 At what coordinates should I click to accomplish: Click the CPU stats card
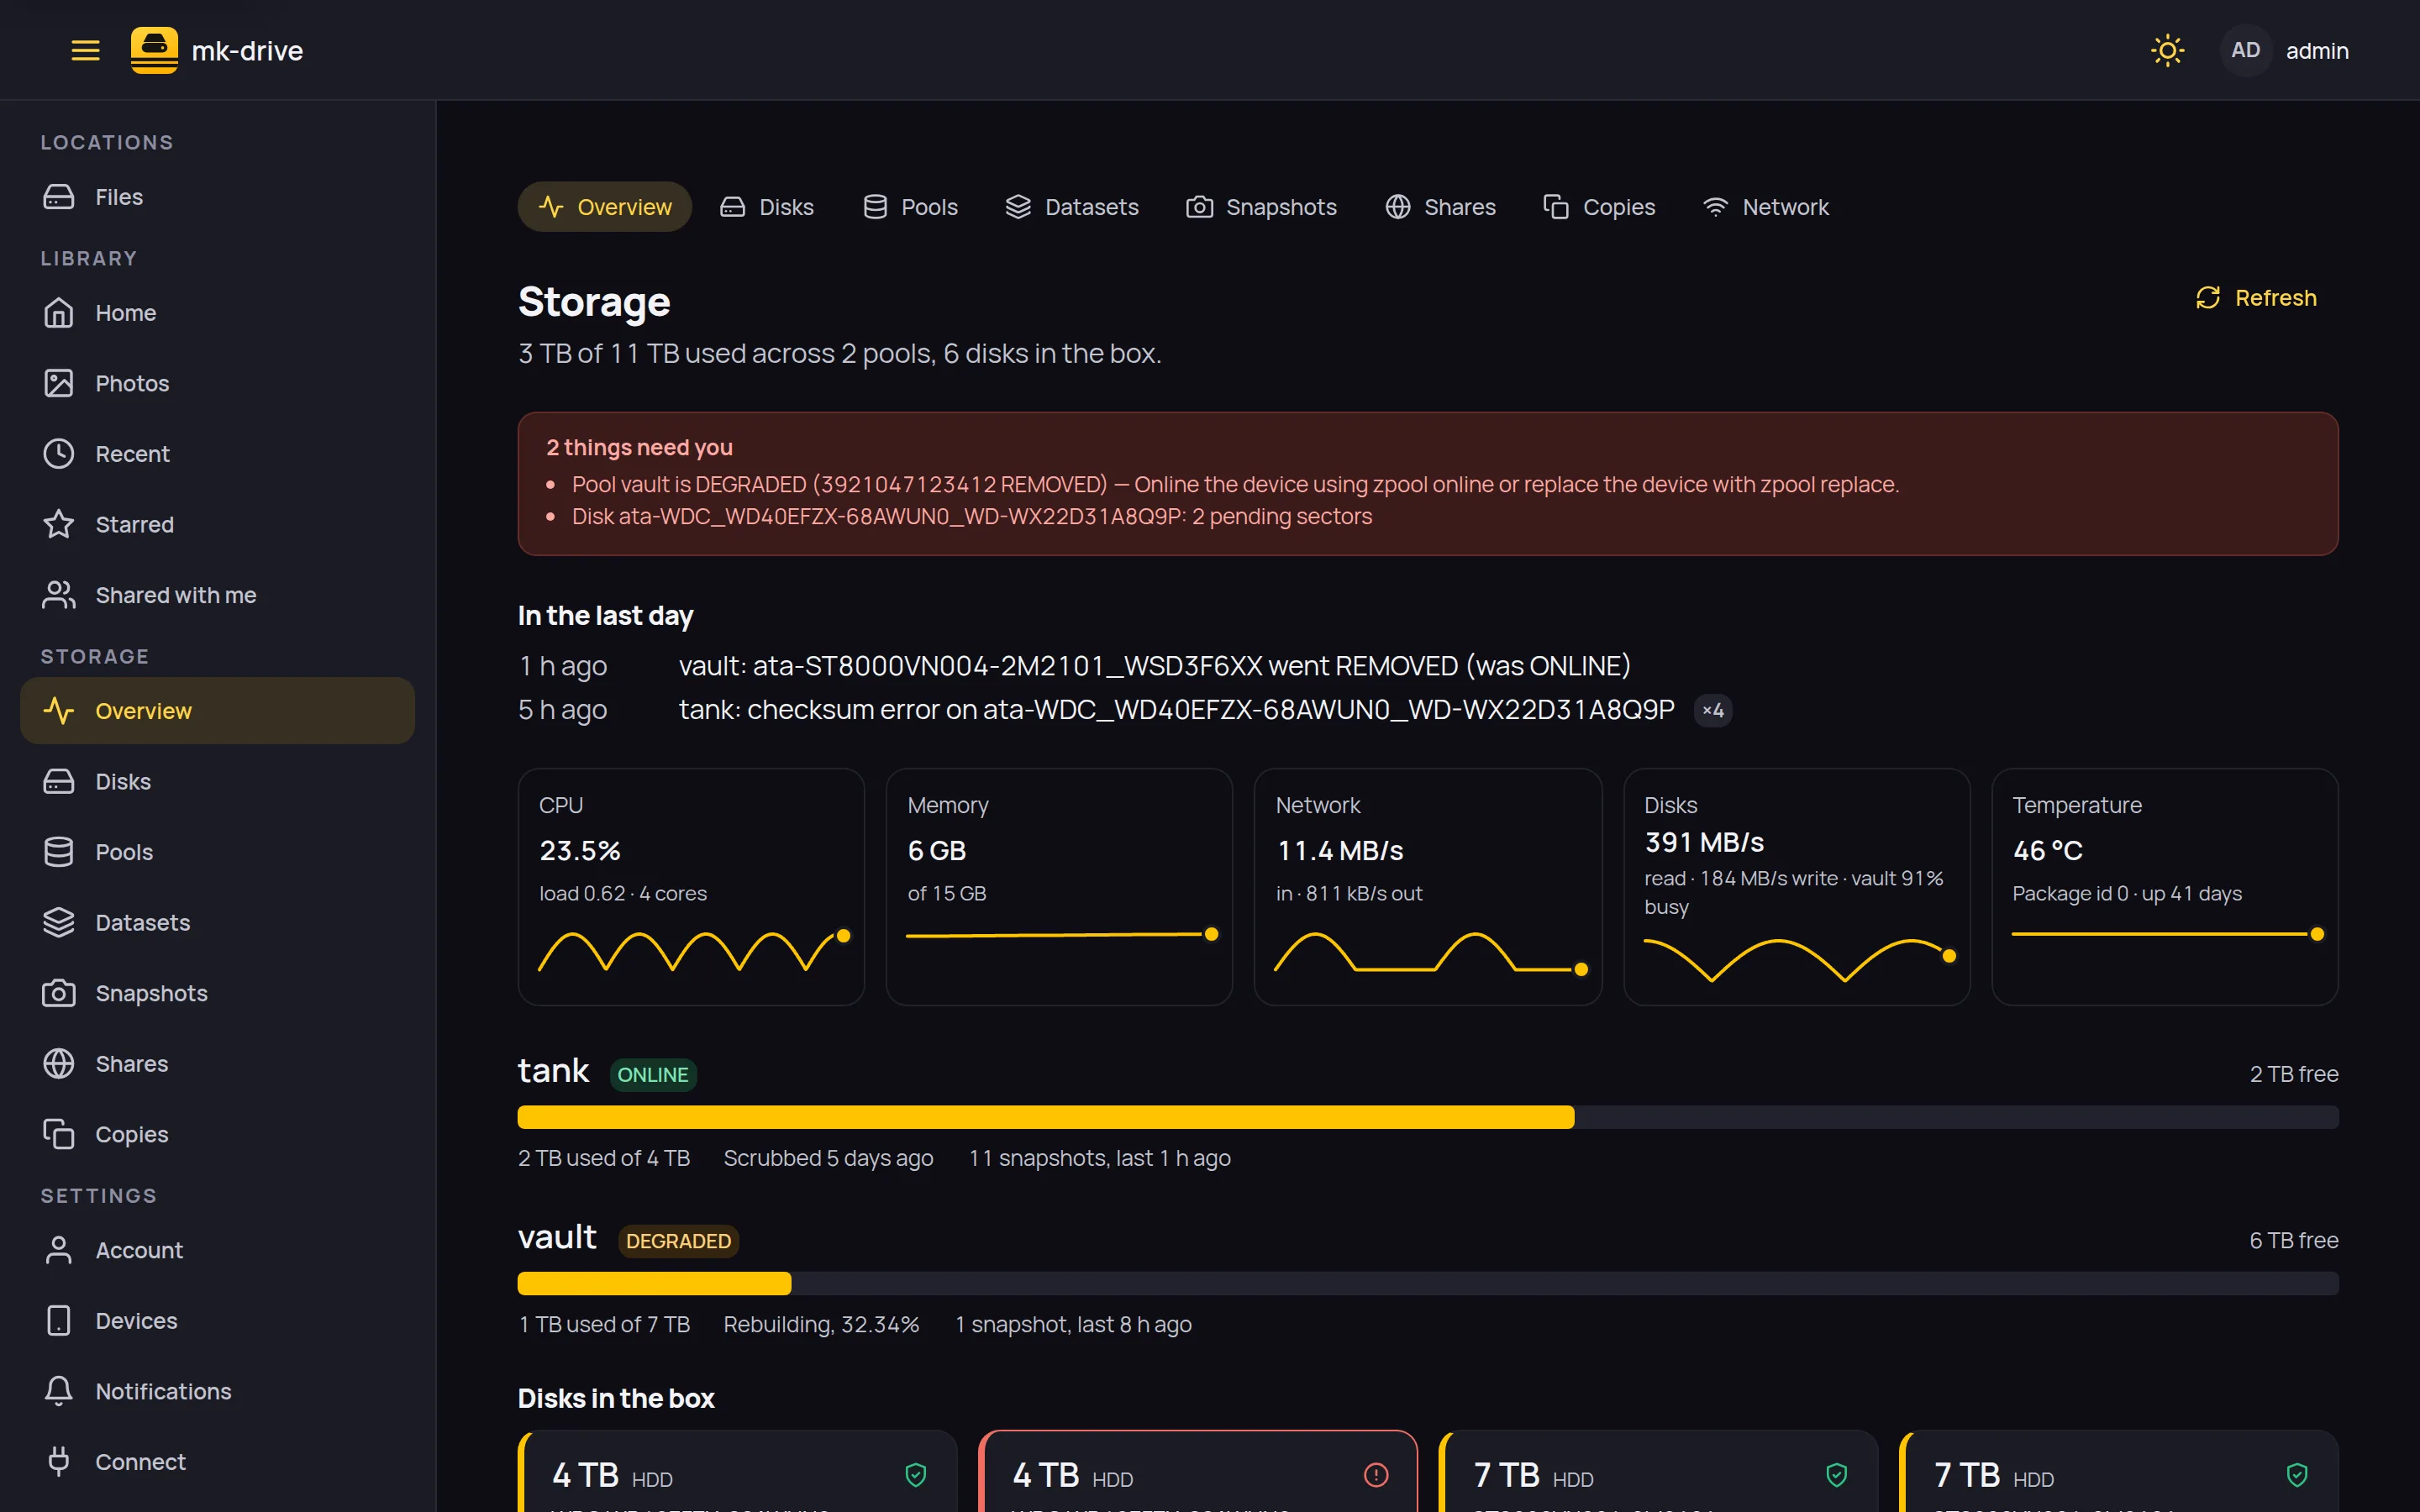691,887
